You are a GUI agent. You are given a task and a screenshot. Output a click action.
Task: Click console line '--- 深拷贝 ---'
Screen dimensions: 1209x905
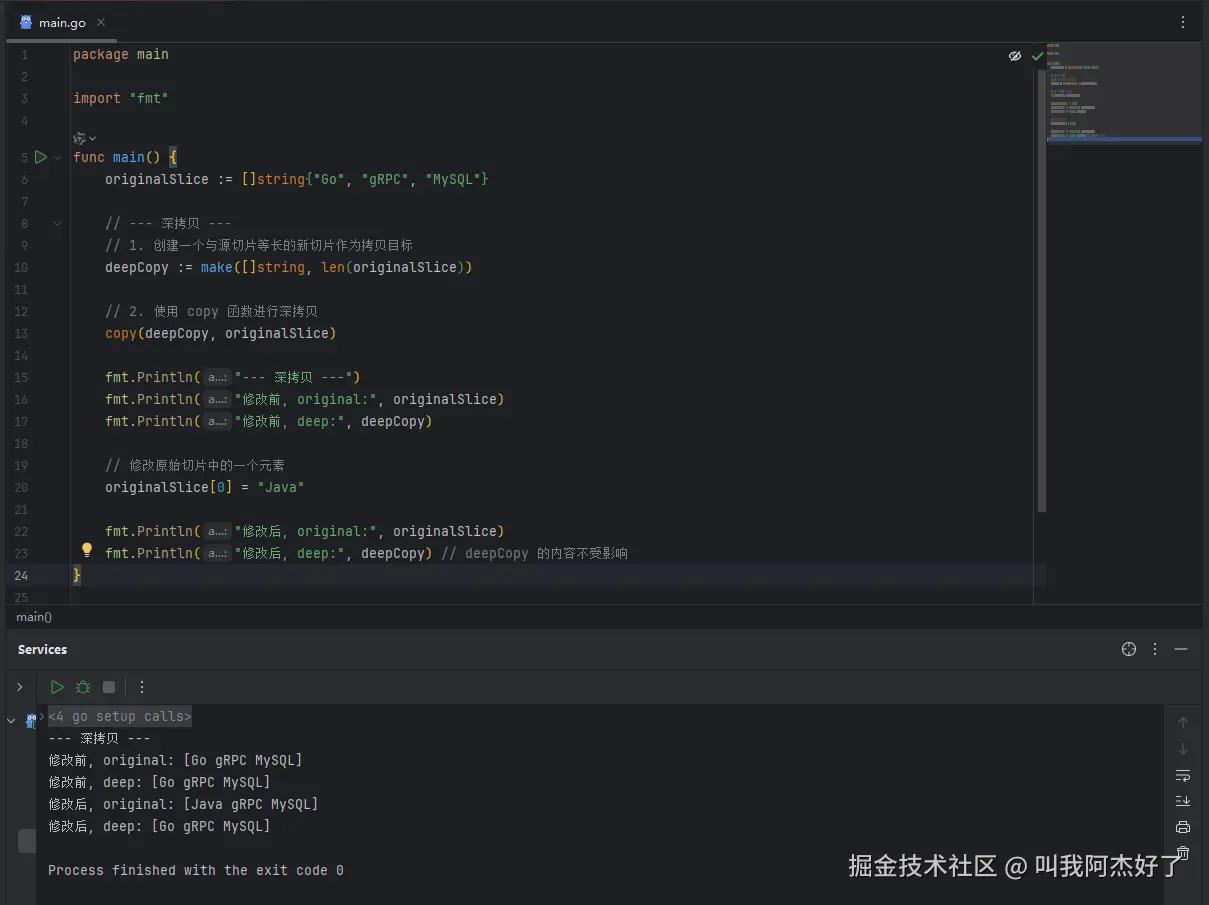coord(99,738)
